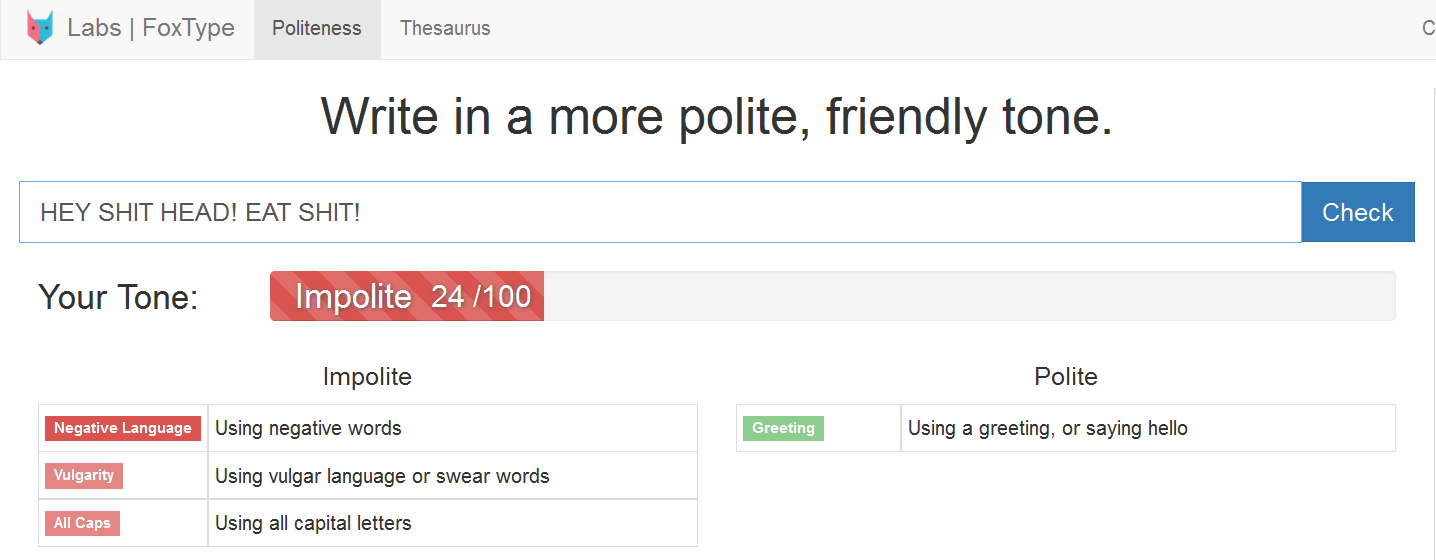Viewport: 1436px width, 560px height.
Task: Focus the text input containing HEY SHIT HEAD
Action: click(660, 212)
